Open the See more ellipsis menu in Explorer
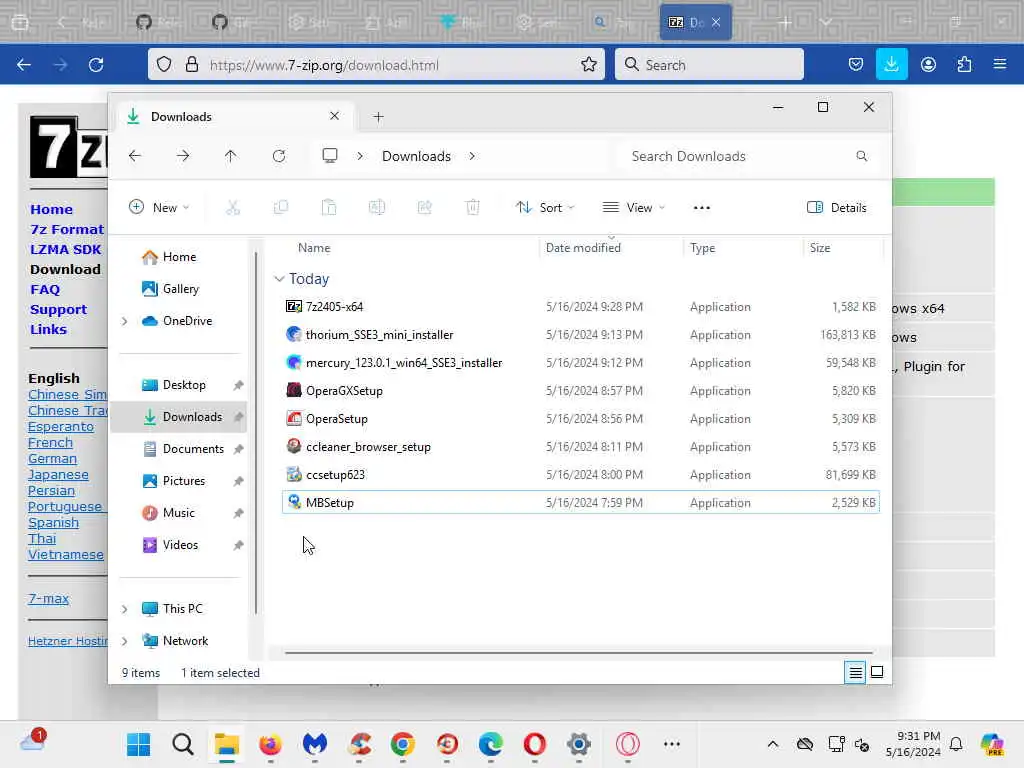The image size is (1024, 768). click(x=701, y=208)
